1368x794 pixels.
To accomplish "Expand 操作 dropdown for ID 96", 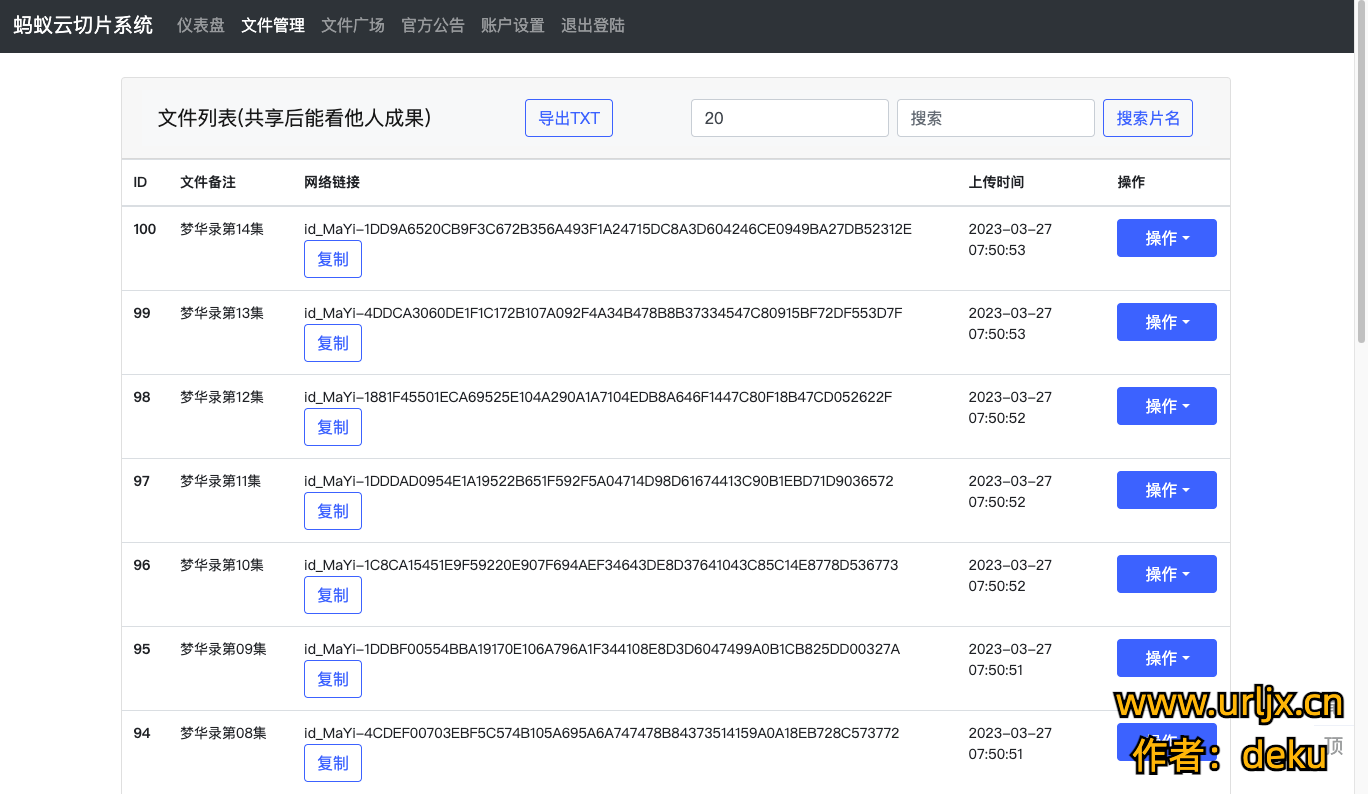I will click(x=1167, y=574).
